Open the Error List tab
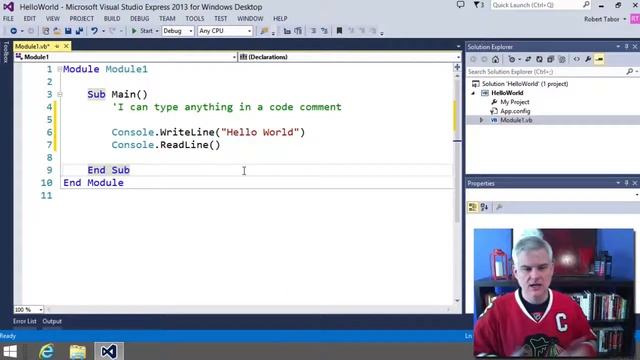Screen dimensions: 640x360 point(24,321)
